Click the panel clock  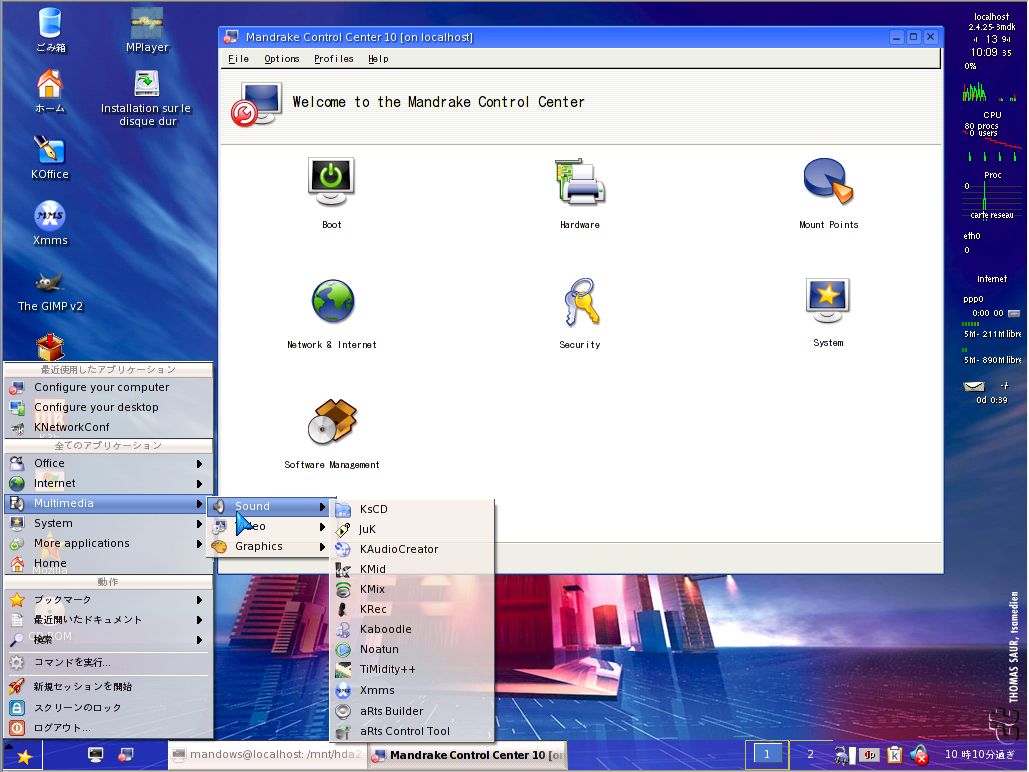click(980, 754)
